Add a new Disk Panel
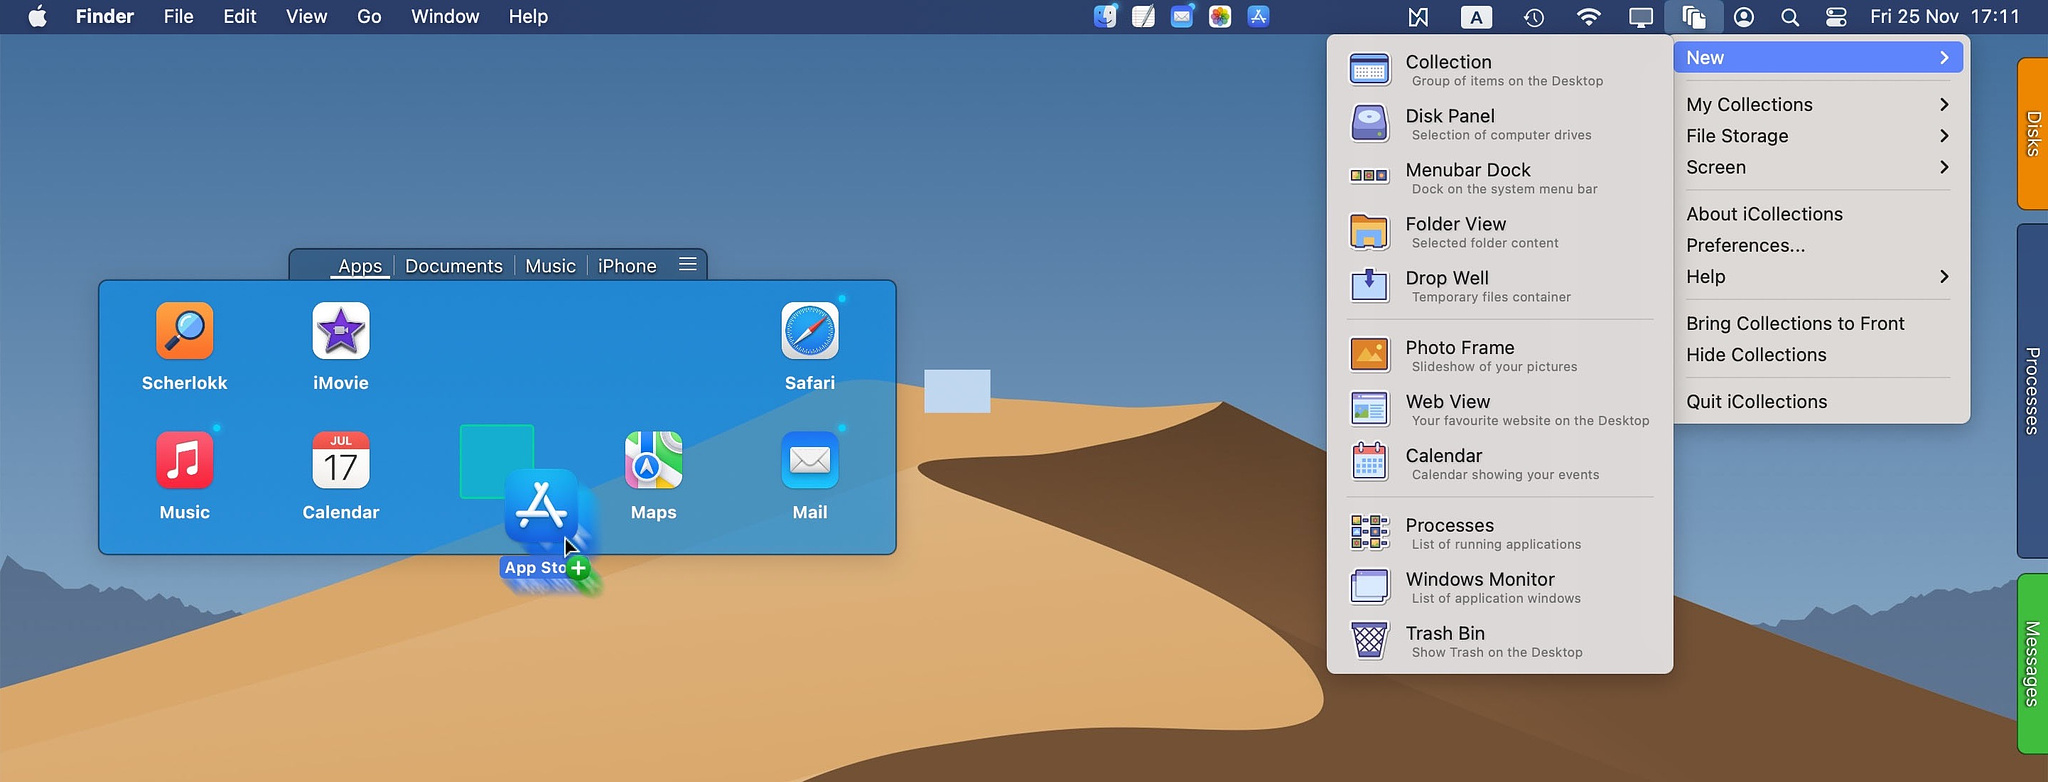The image size is (2048, 782). [x=1500, y=124]
